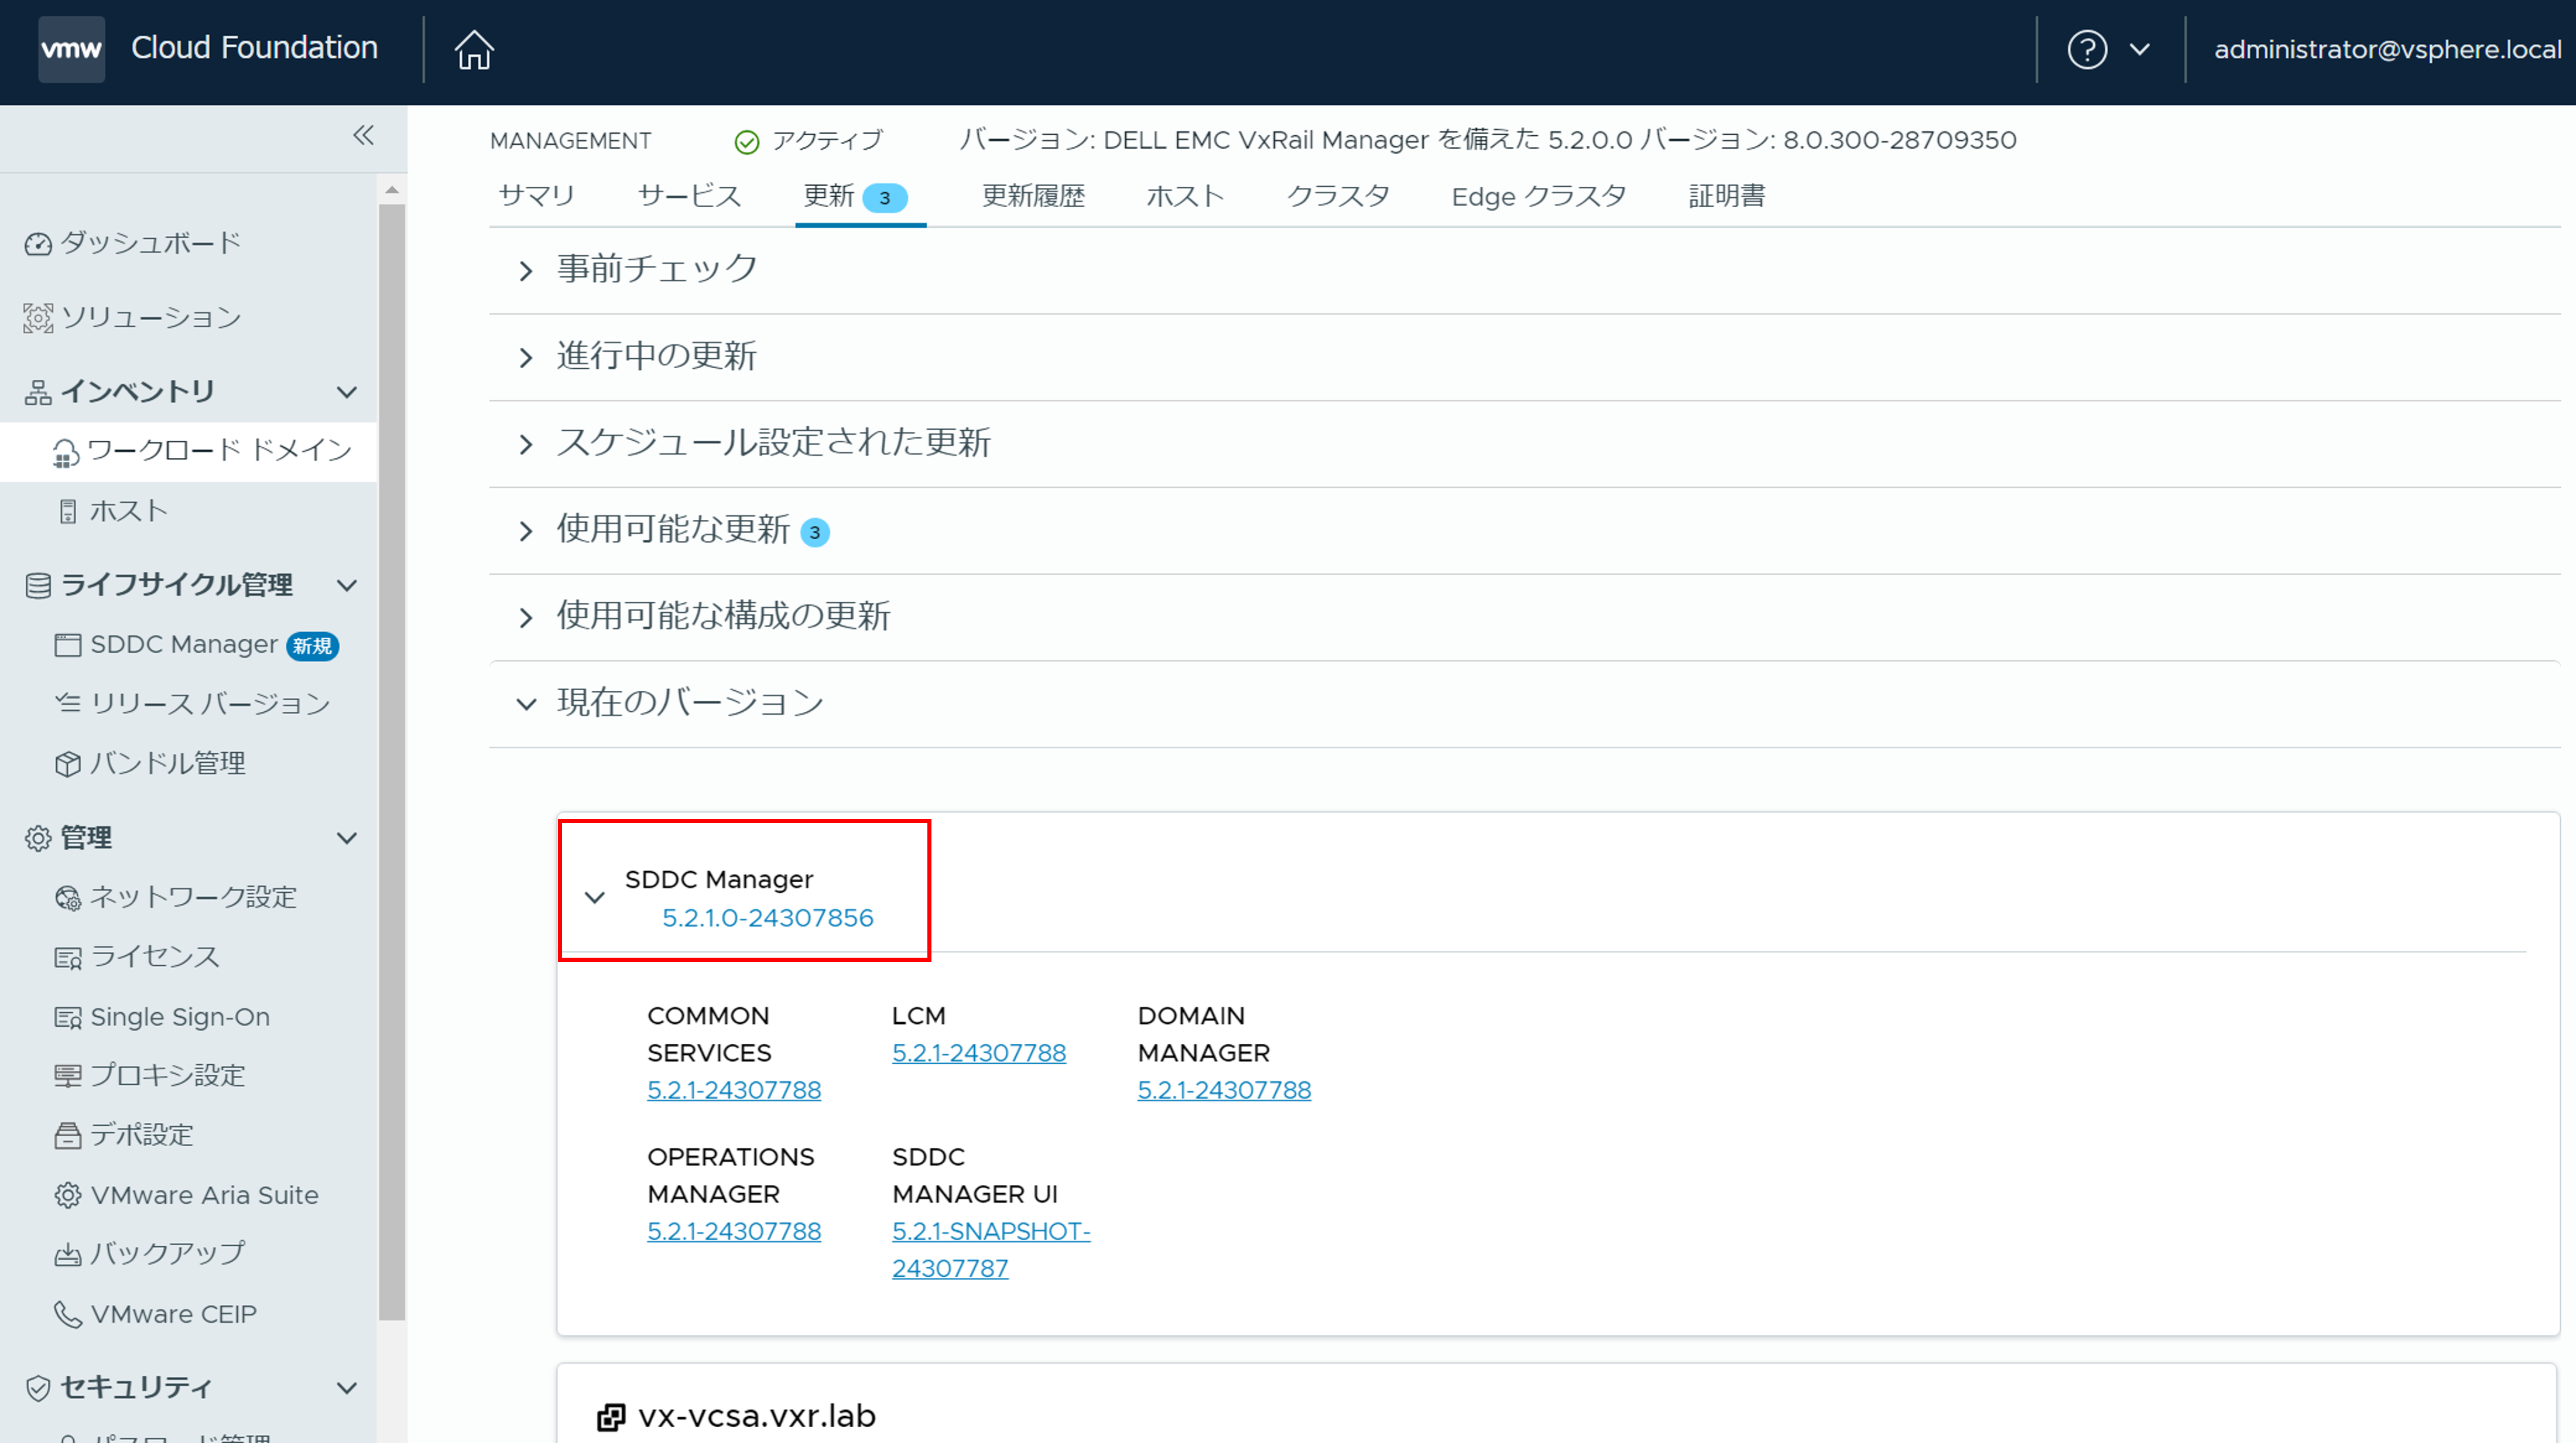
Task: Collapse the インベントリ section chevron
Action: tap(347, 392)
